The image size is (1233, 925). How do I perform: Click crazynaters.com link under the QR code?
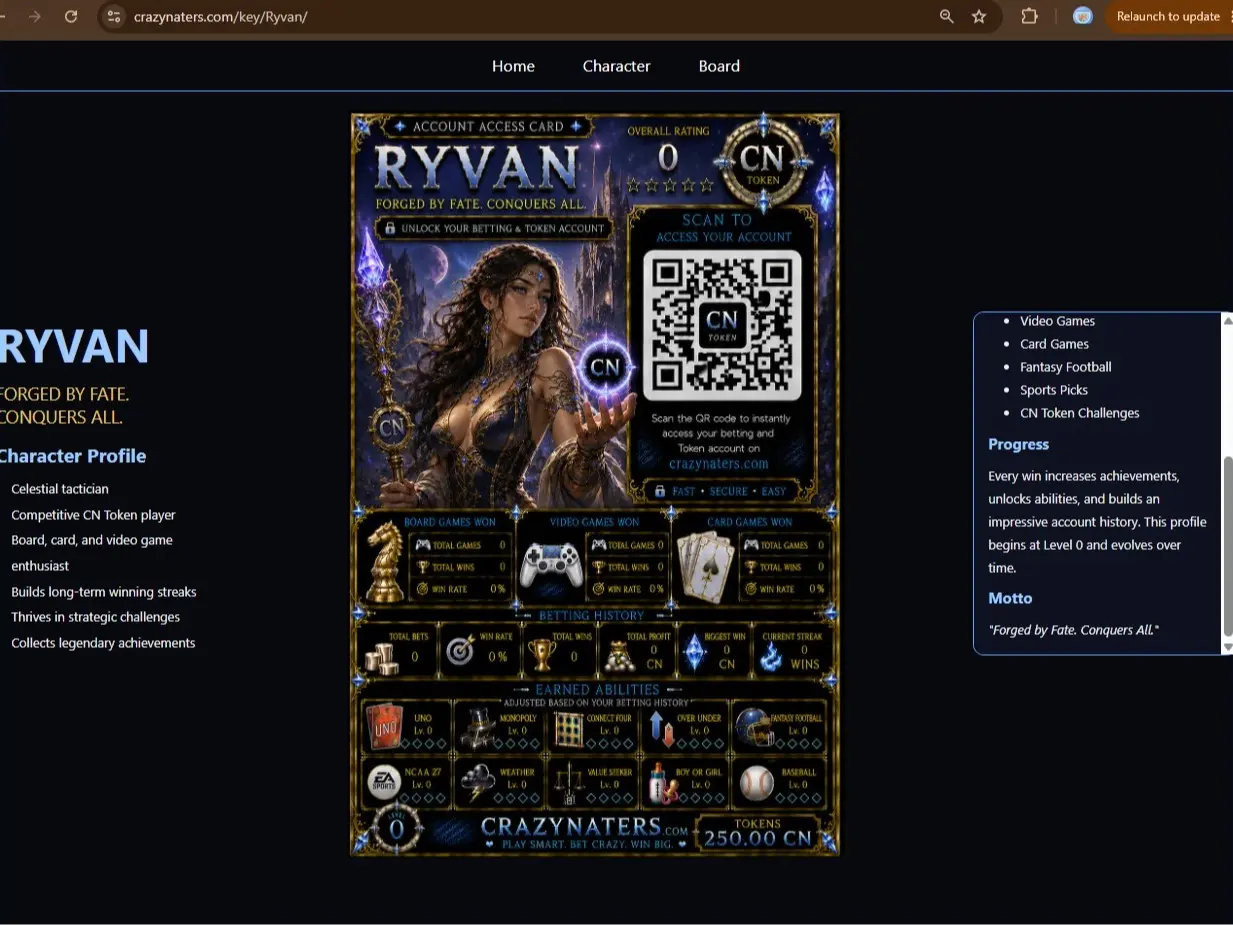(719, 463)
